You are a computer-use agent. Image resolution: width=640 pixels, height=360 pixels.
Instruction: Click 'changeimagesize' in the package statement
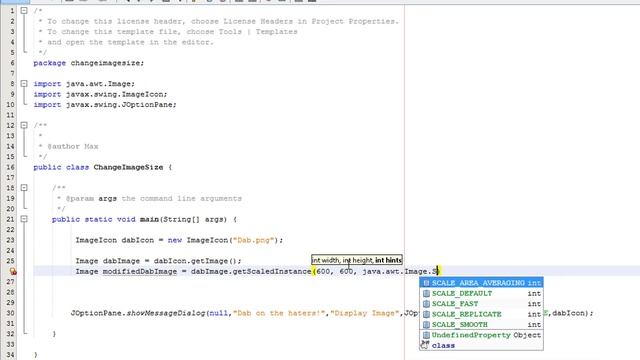(105, 63)
